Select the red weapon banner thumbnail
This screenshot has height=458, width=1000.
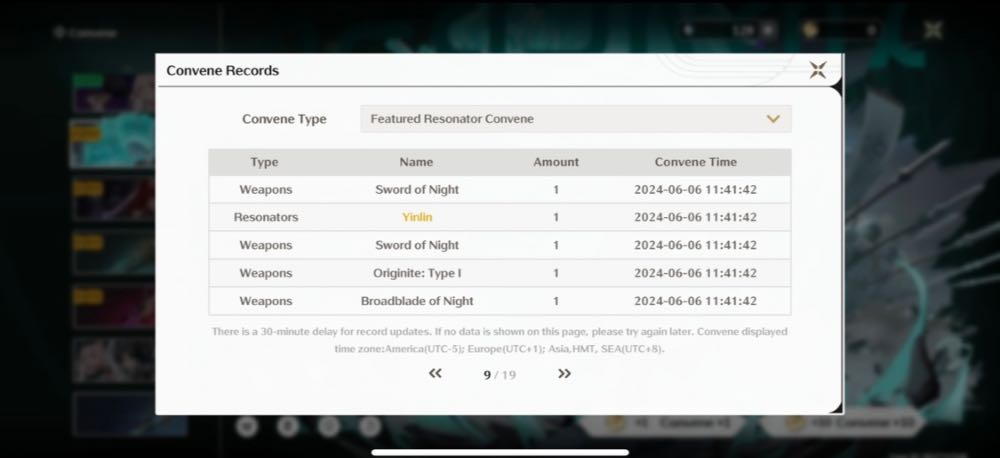113,198
